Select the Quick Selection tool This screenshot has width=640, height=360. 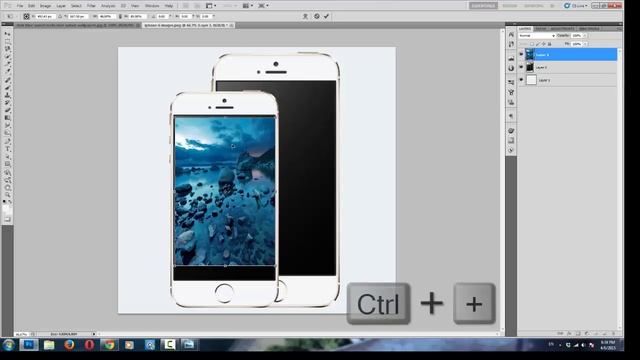tap(7, 56)
